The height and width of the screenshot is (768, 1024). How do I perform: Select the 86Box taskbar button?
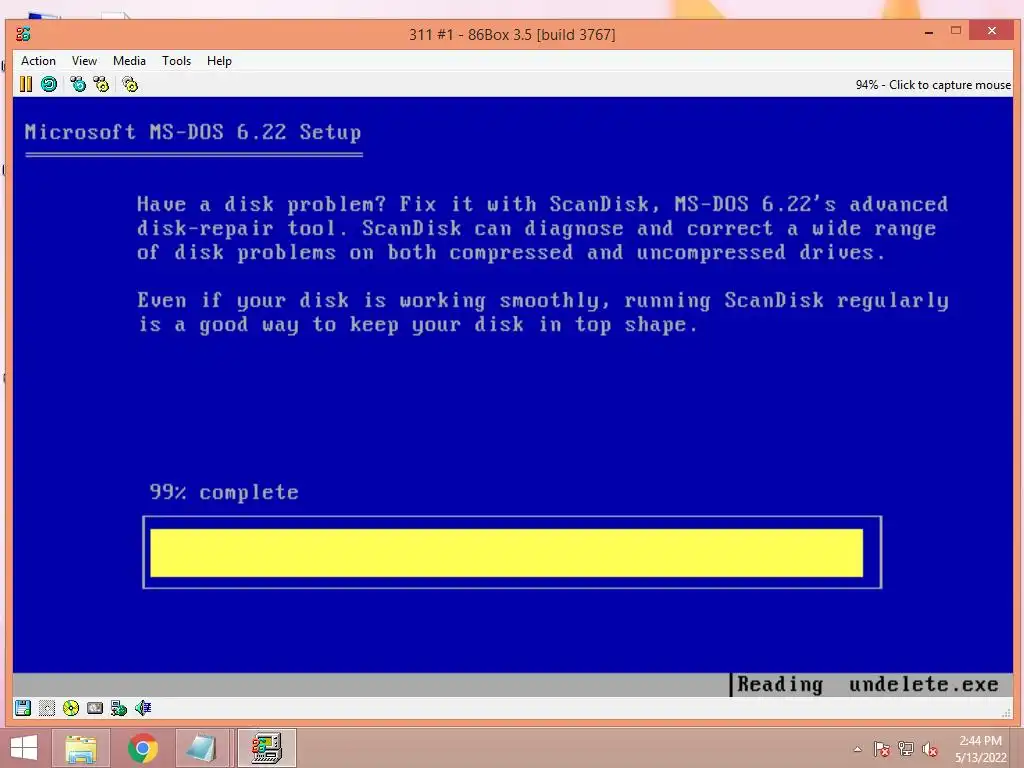[266, 748]
